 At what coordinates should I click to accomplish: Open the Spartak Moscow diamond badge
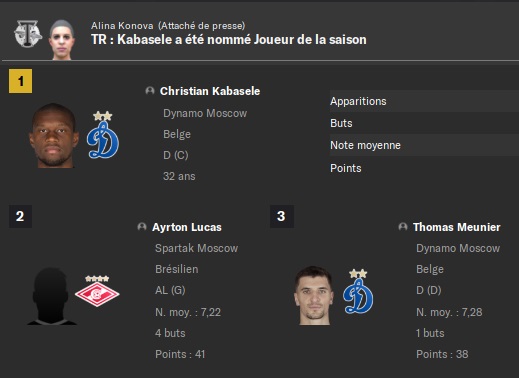pyautogui.click(x=97, y=291)
